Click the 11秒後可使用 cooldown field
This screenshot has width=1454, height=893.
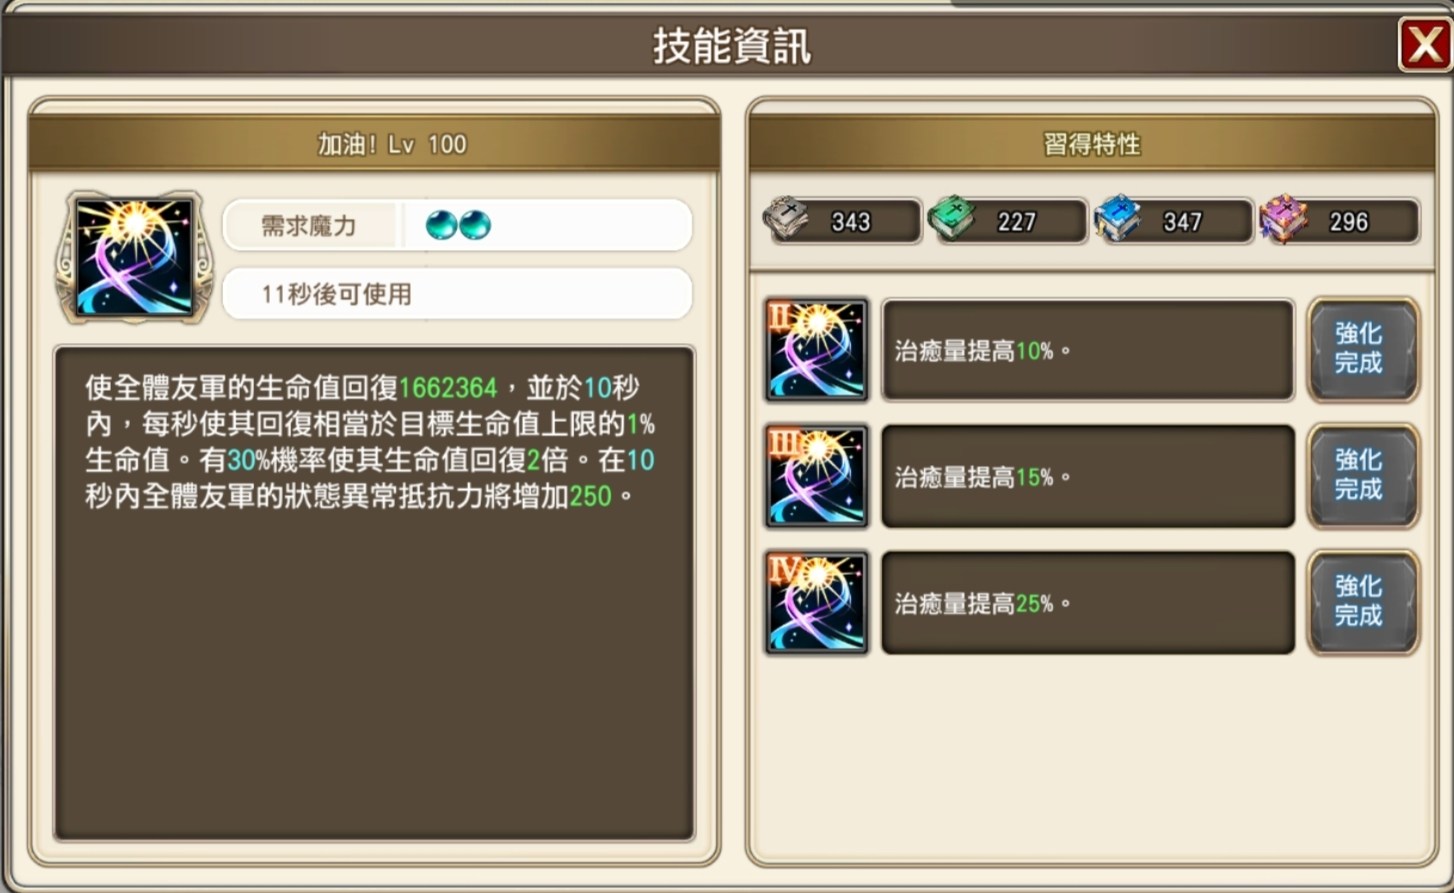[457, 294]
